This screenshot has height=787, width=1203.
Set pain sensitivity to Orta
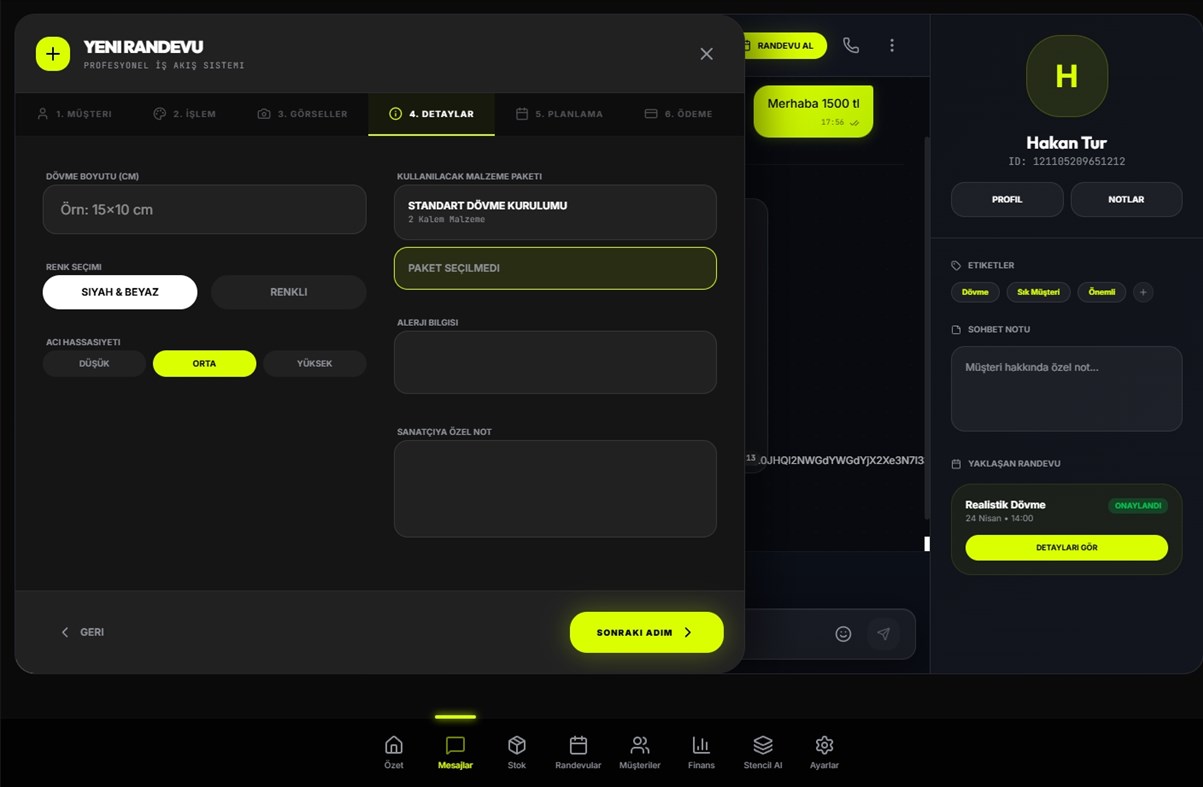point(204,364)
